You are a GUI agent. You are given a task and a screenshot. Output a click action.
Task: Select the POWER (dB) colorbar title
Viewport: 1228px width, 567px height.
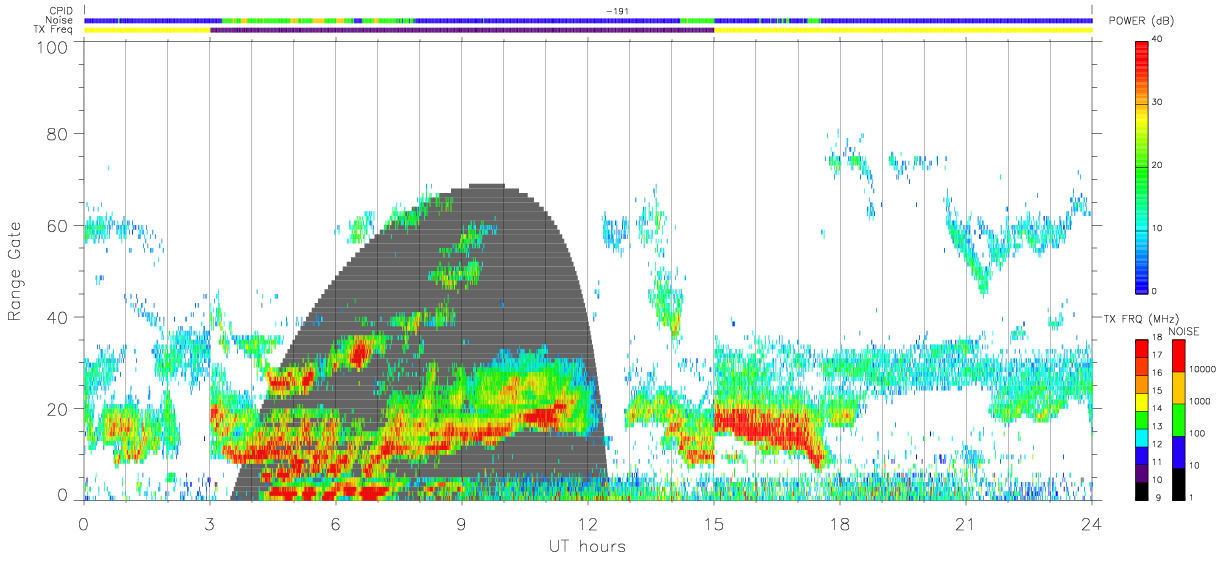[x=1140, y=21]
